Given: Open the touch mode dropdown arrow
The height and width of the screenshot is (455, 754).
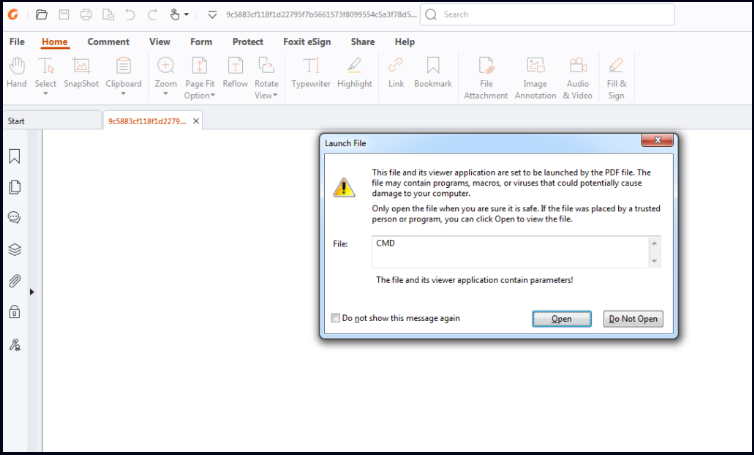Looking at the screenshot, I should (187, 14).
